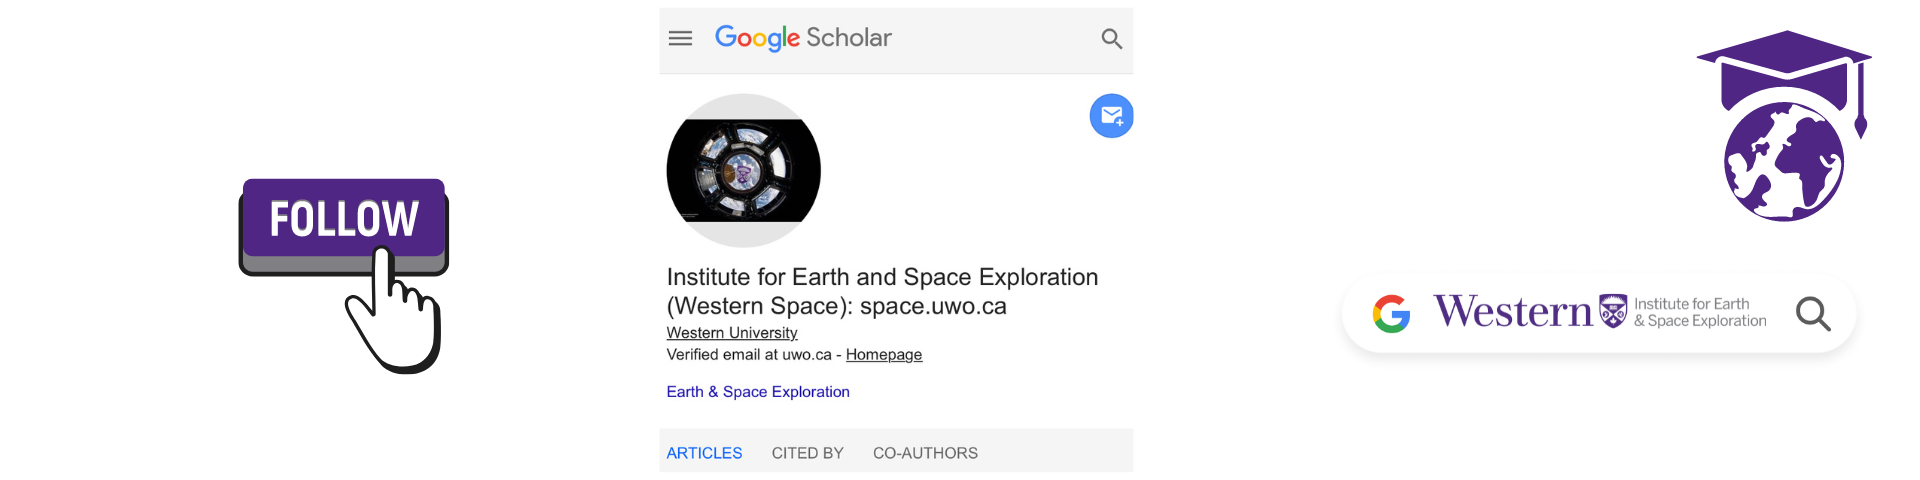Switch to the ARTICLES tab
This screenshot has height=480, width=1920.
[x=704, y=453]
